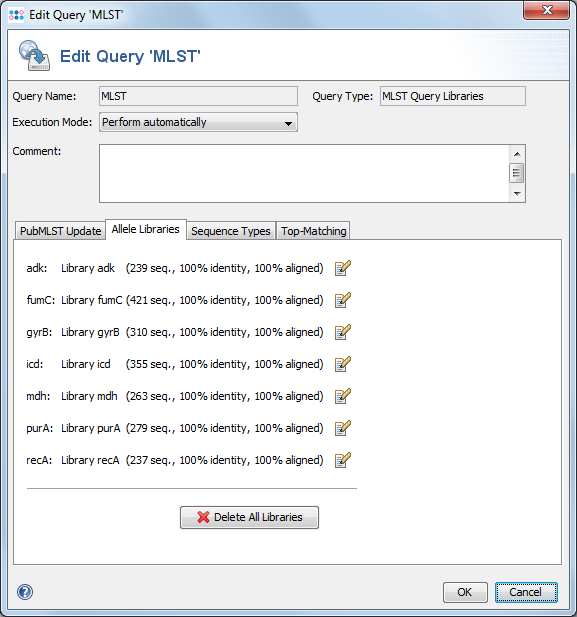Open help via the question mark icon
Viewport: 577px width, 617px height.
coord(25,592)
